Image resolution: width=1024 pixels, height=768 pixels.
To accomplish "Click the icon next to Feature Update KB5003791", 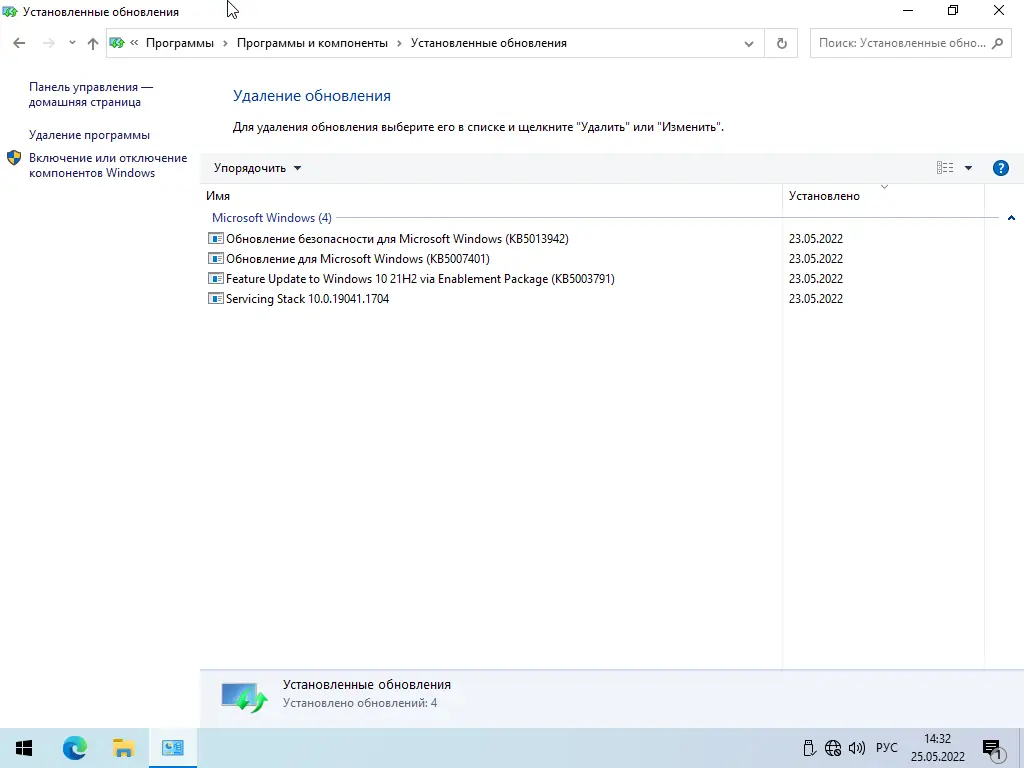I will 216,278.
